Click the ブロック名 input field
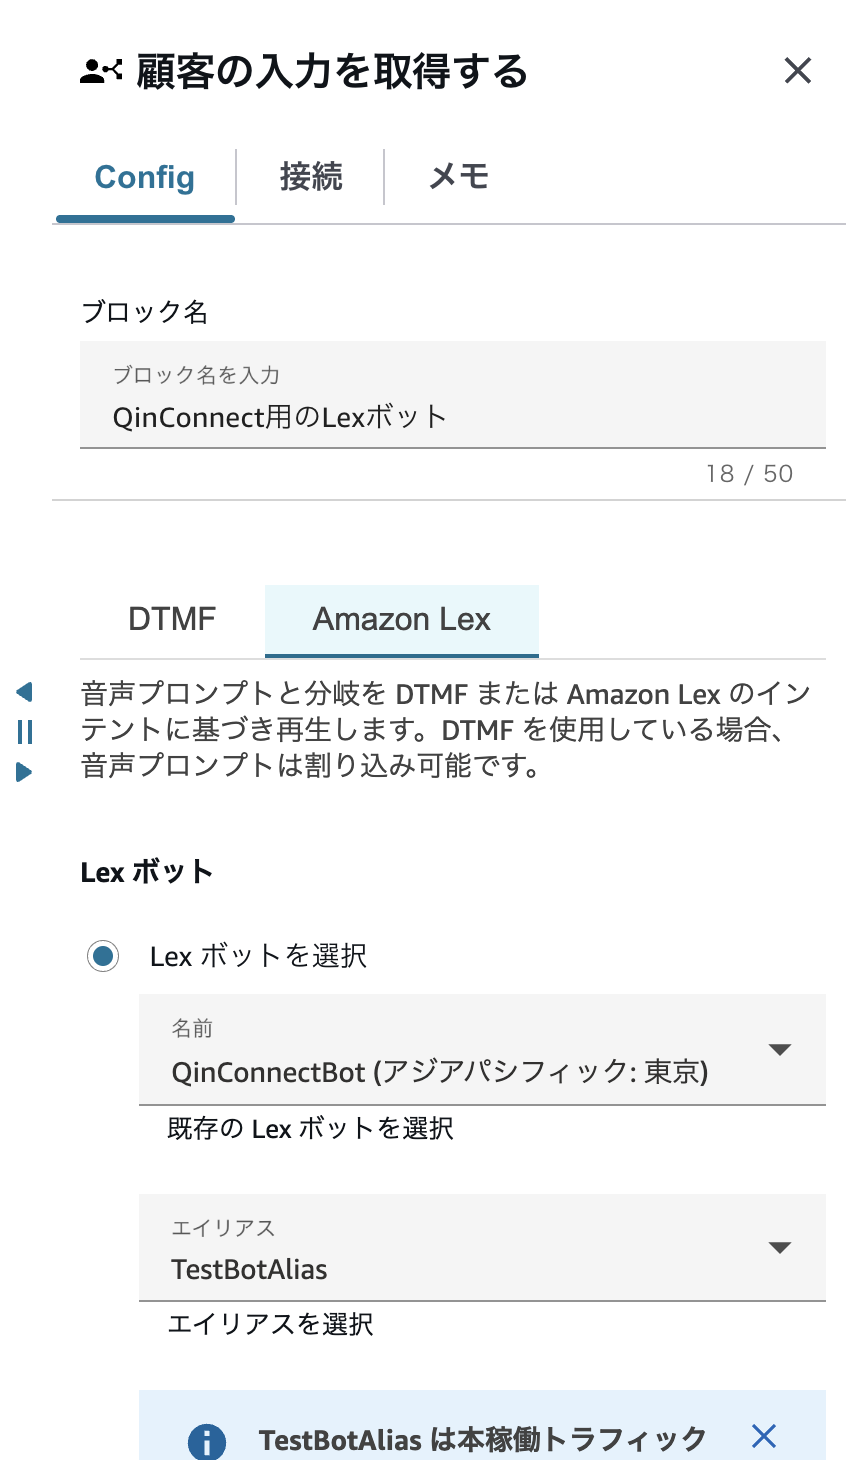This screenshot has height=1460, width=846. pyautogui.click(x=452, y=416)
